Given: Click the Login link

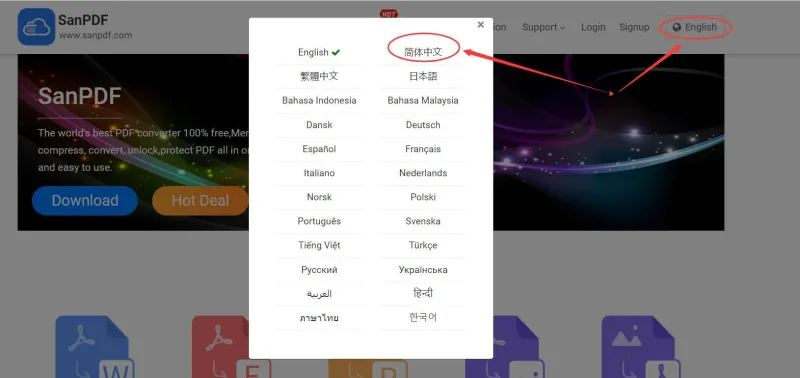Looking at the screenshot, I should coord(593,28).
